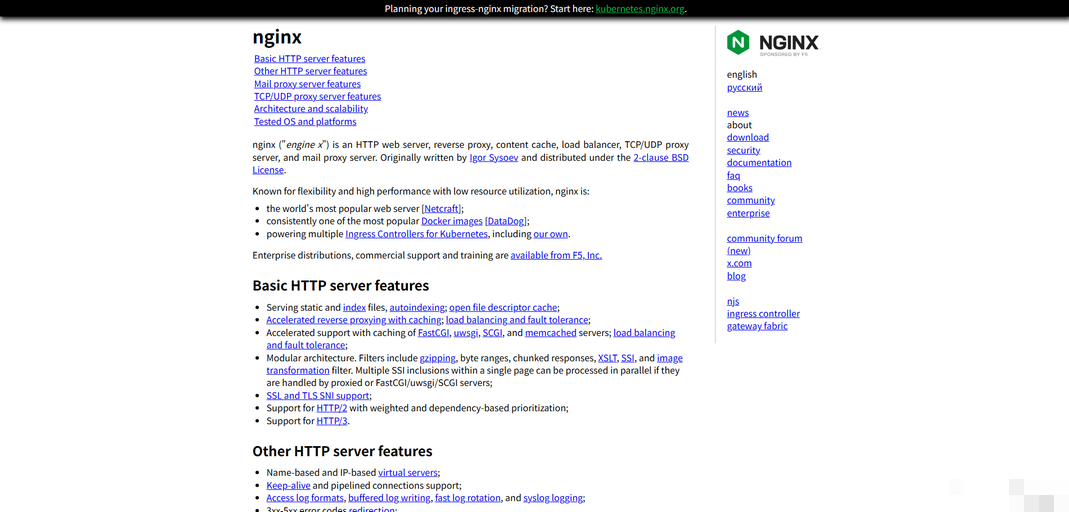Visit the Igor Sysoev link

494,157
